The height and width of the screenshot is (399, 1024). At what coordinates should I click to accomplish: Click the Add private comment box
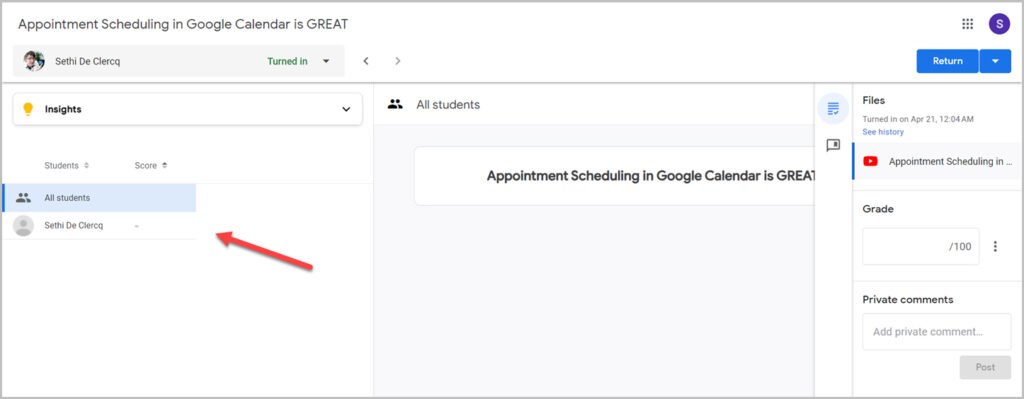[936, 332]
